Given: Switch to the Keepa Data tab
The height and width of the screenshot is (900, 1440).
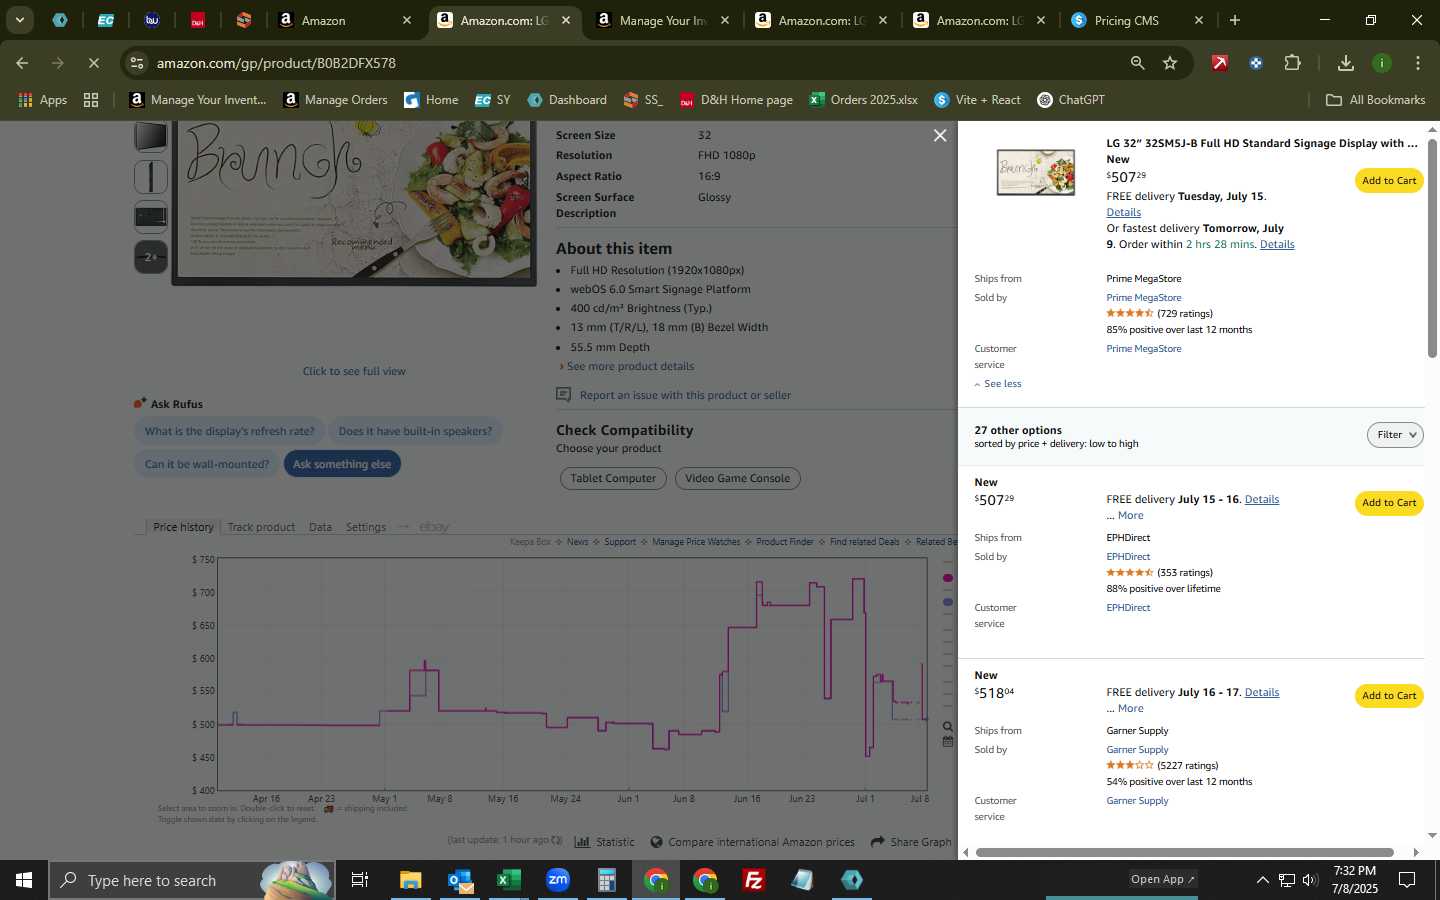Looking at the screenshot, I should 320,527.
